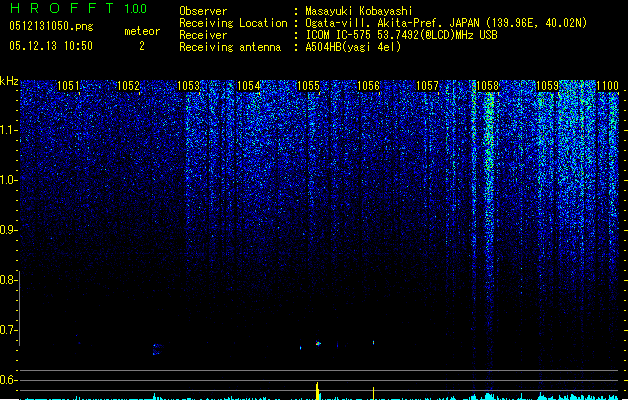629x400 pixels.
Task: Click the tall yellow intensity spike under 1055
Action: point(317,391)
